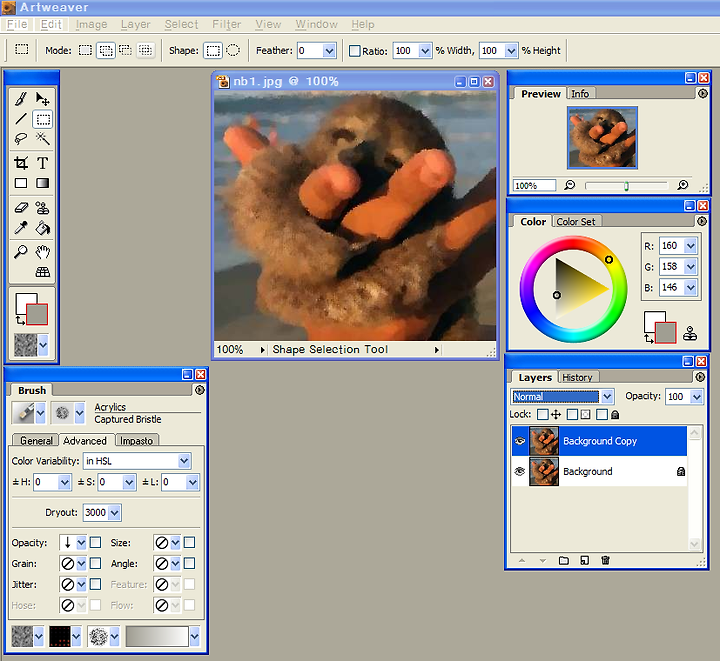This screenshot has width=720, height=661.
Task: Set selection mode to add
Action: tap(106, 50)
